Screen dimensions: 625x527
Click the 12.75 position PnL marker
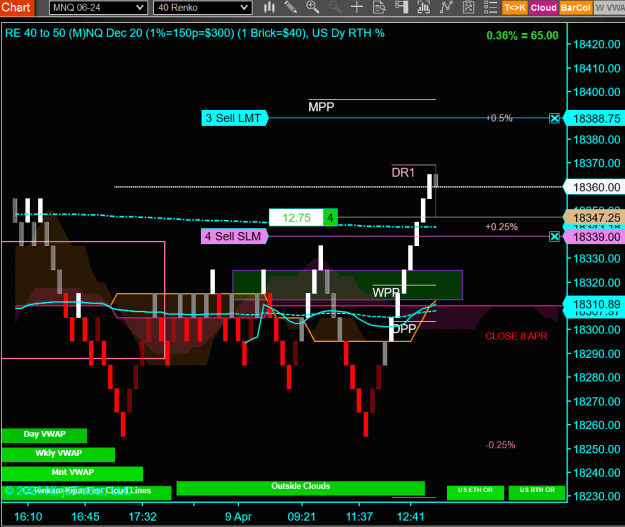[296, 218]
